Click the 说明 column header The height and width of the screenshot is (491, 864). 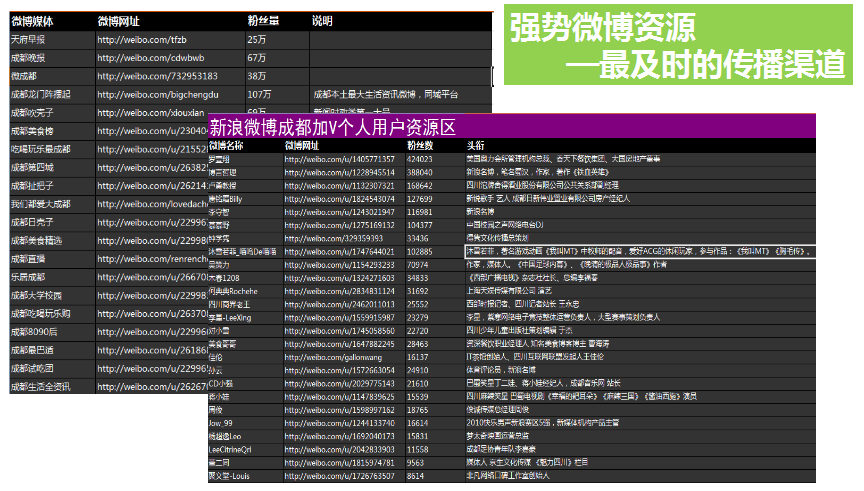point(322,21)
